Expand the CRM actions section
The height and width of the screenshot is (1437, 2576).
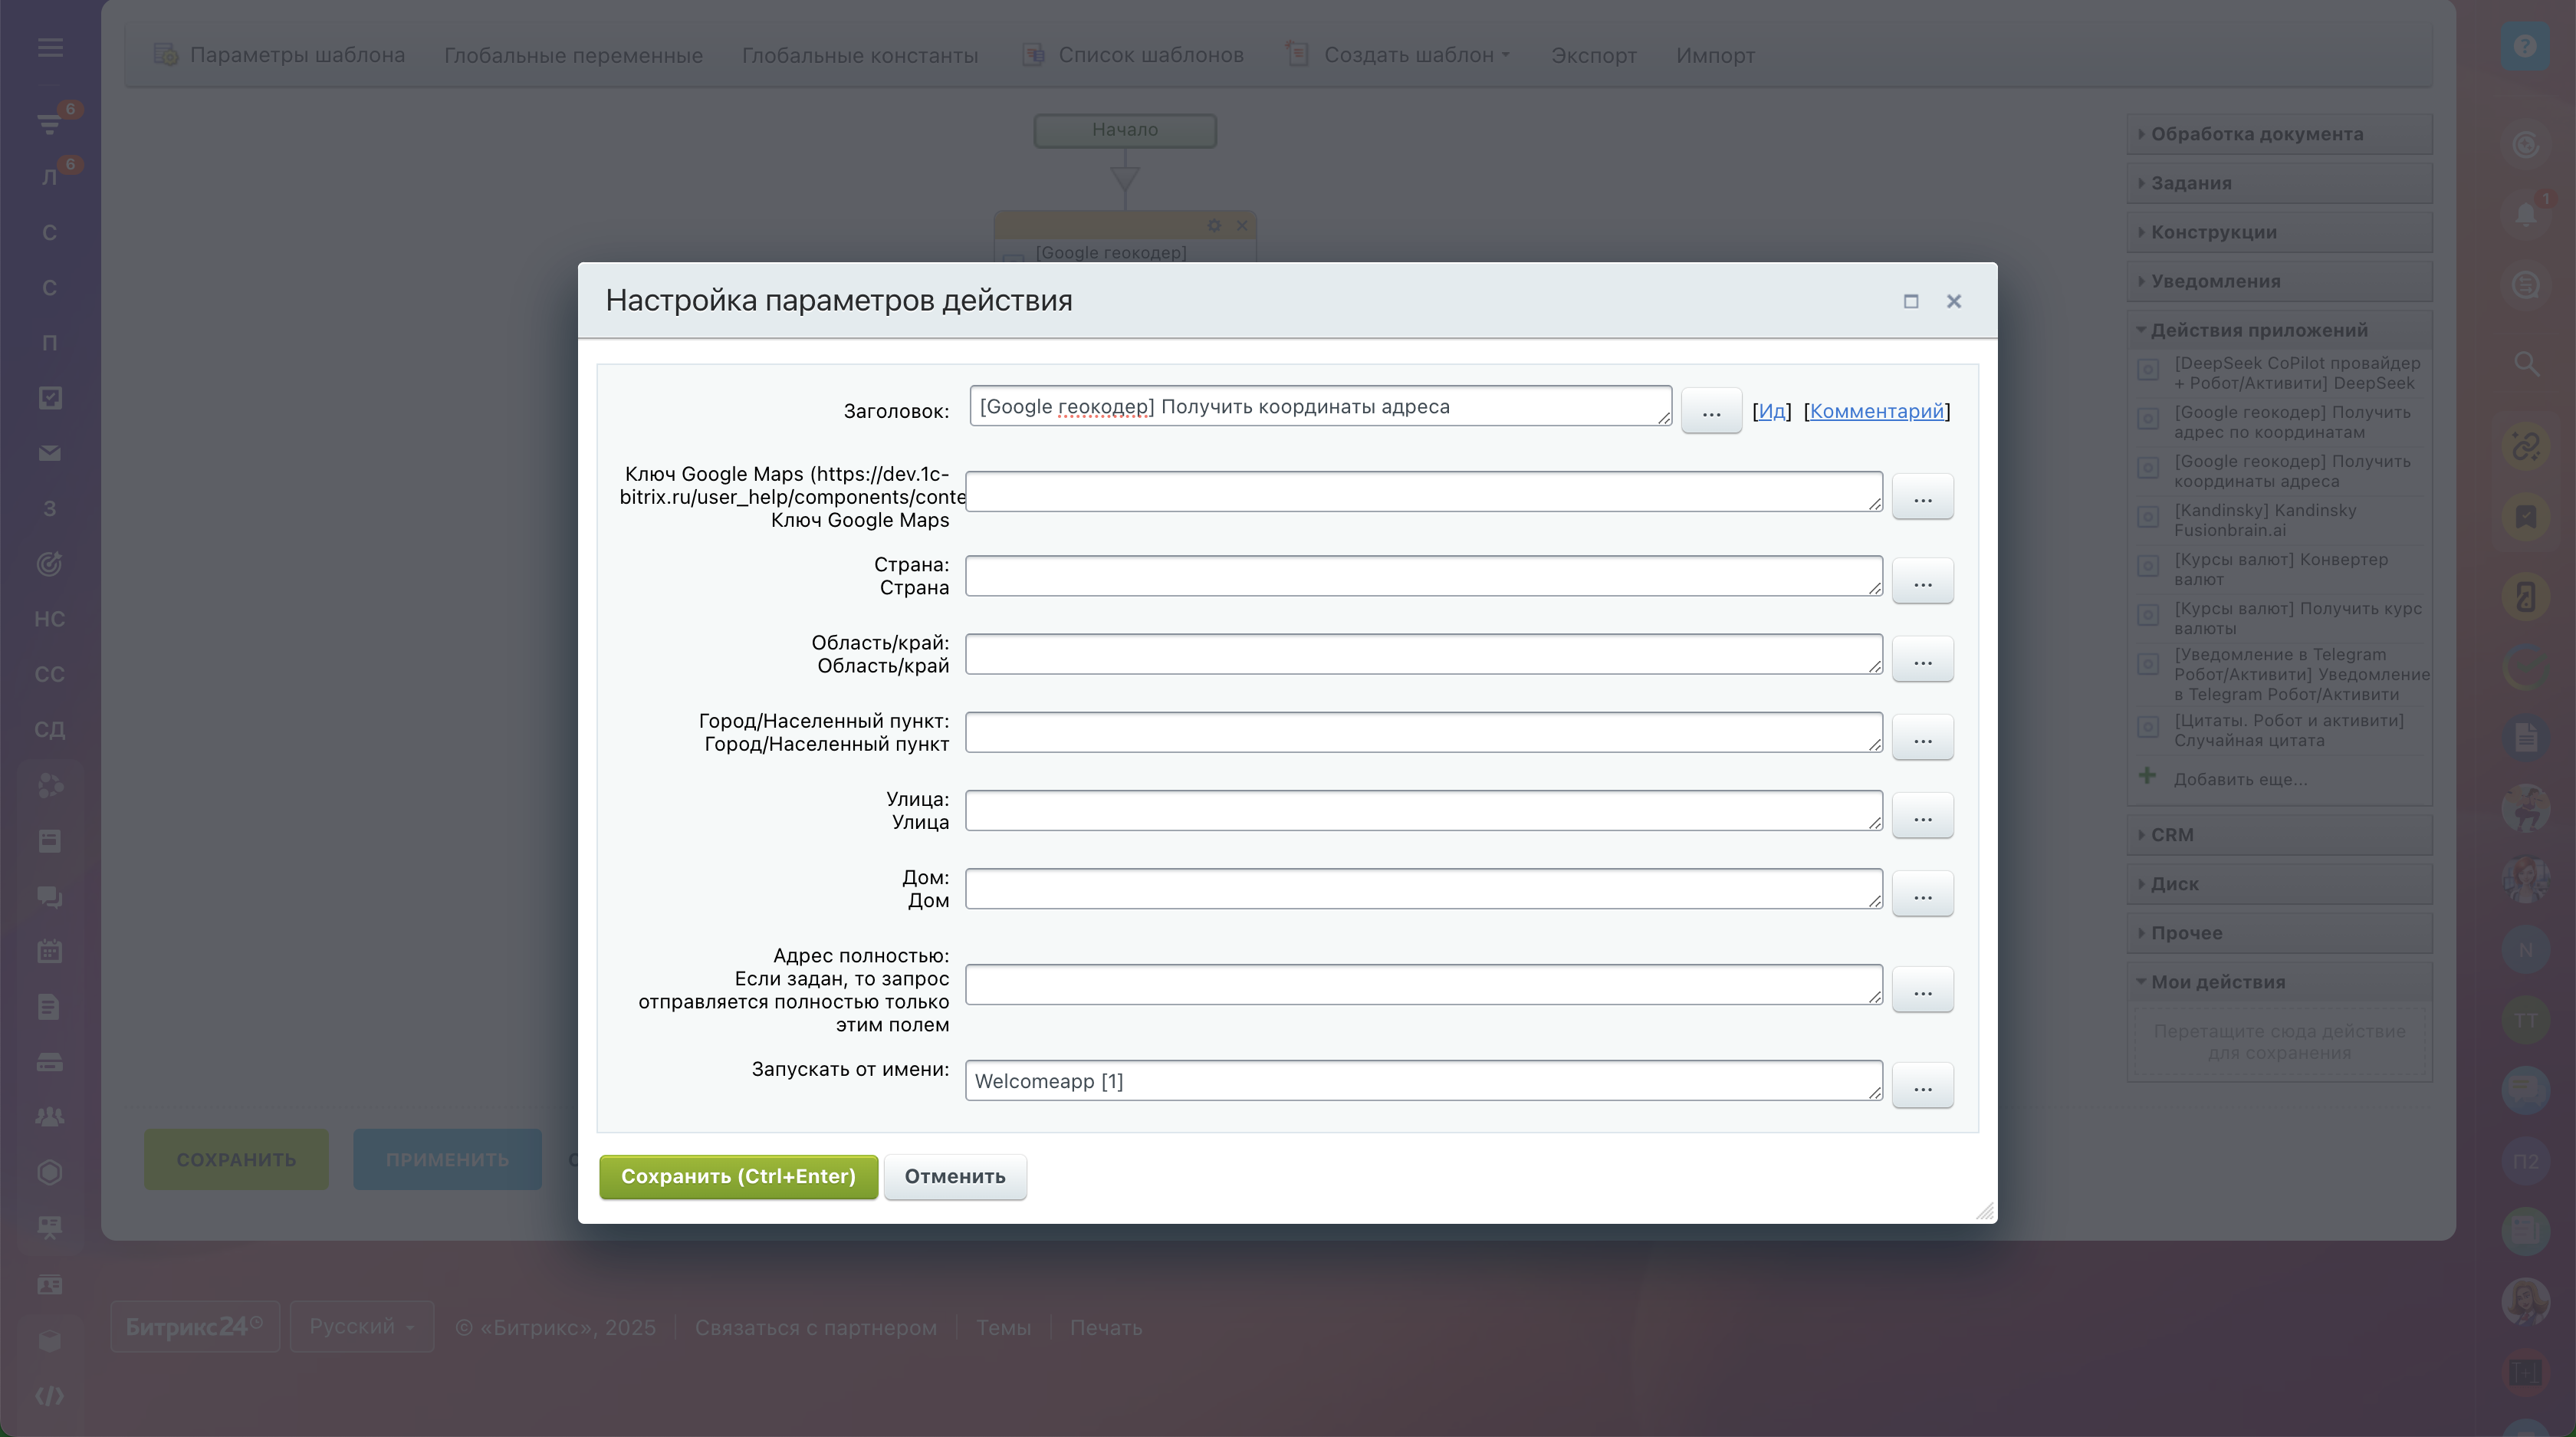pyautogui.click(x=2172, y=835)
